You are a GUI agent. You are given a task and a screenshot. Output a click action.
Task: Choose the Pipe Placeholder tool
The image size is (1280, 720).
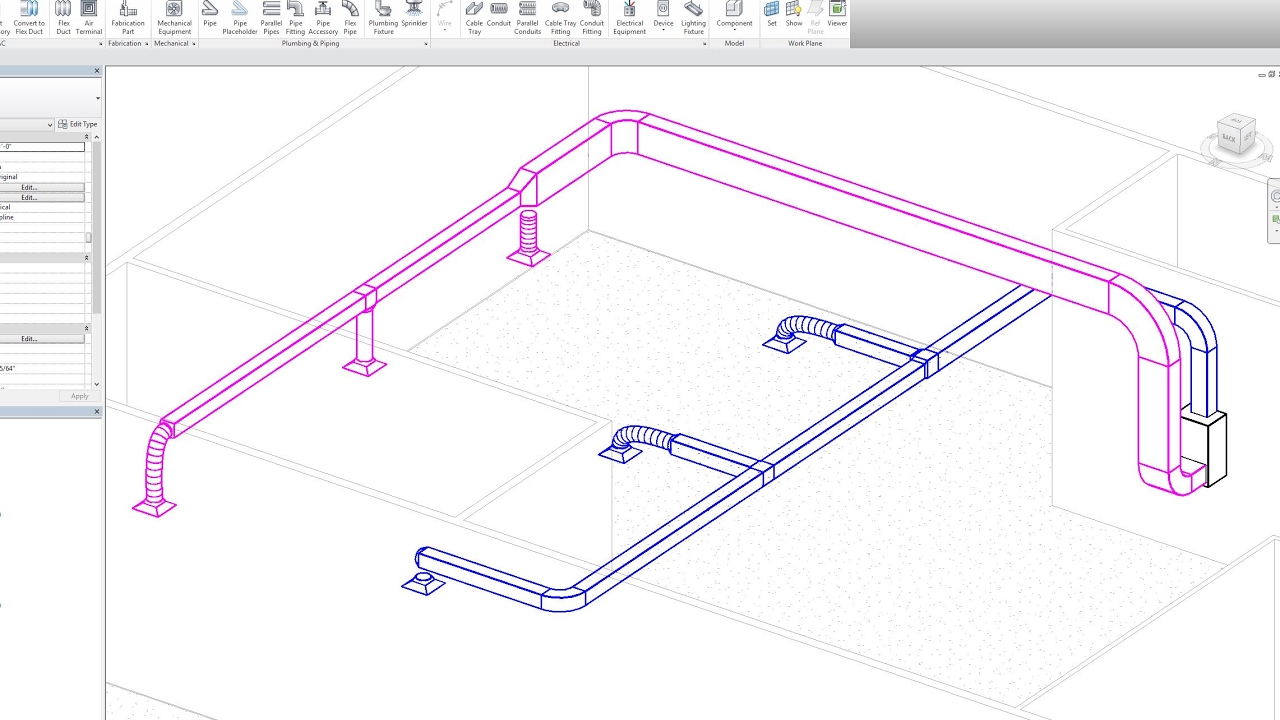[x=240, y=18]
